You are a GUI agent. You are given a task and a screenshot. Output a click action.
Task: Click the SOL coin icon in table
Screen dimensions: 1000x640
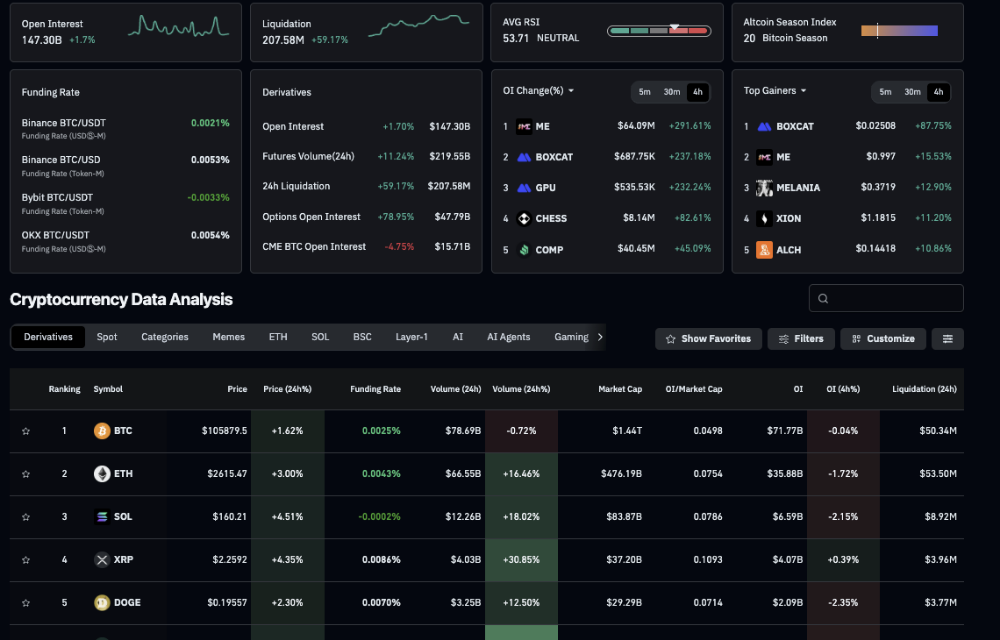tap(102, 516)
